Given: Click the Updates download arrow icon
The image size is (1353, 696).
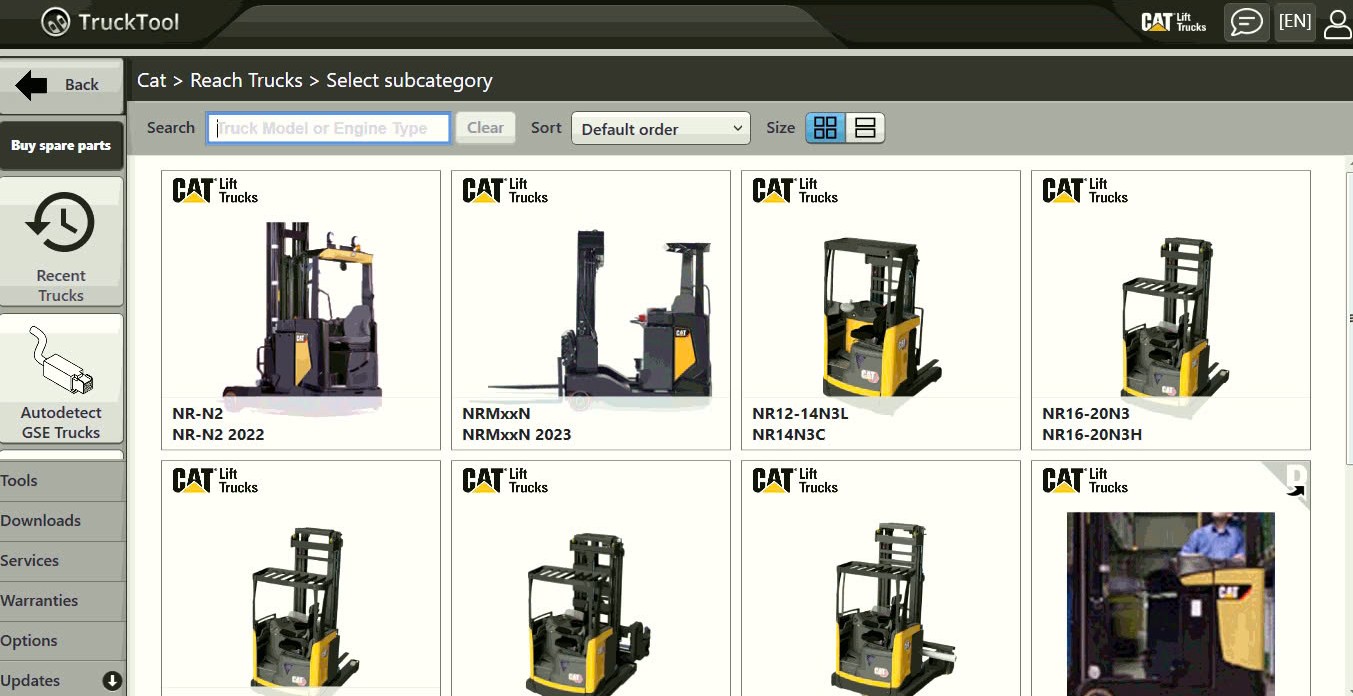Looking at the screenshot, I should point(112,681).
